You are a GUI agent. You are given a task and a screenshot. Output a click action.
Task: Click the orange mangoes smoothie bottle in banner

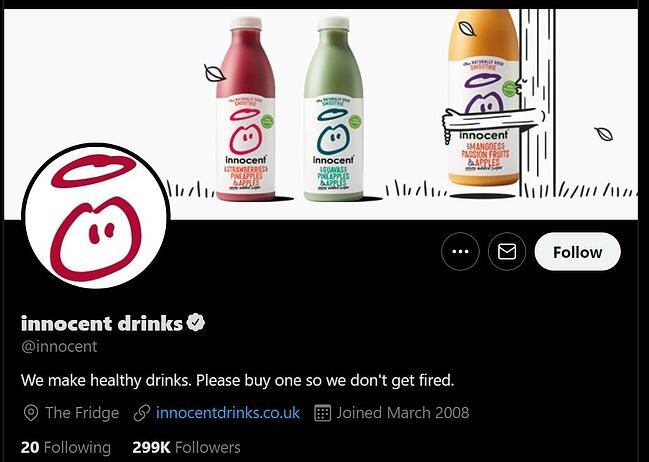483,98
